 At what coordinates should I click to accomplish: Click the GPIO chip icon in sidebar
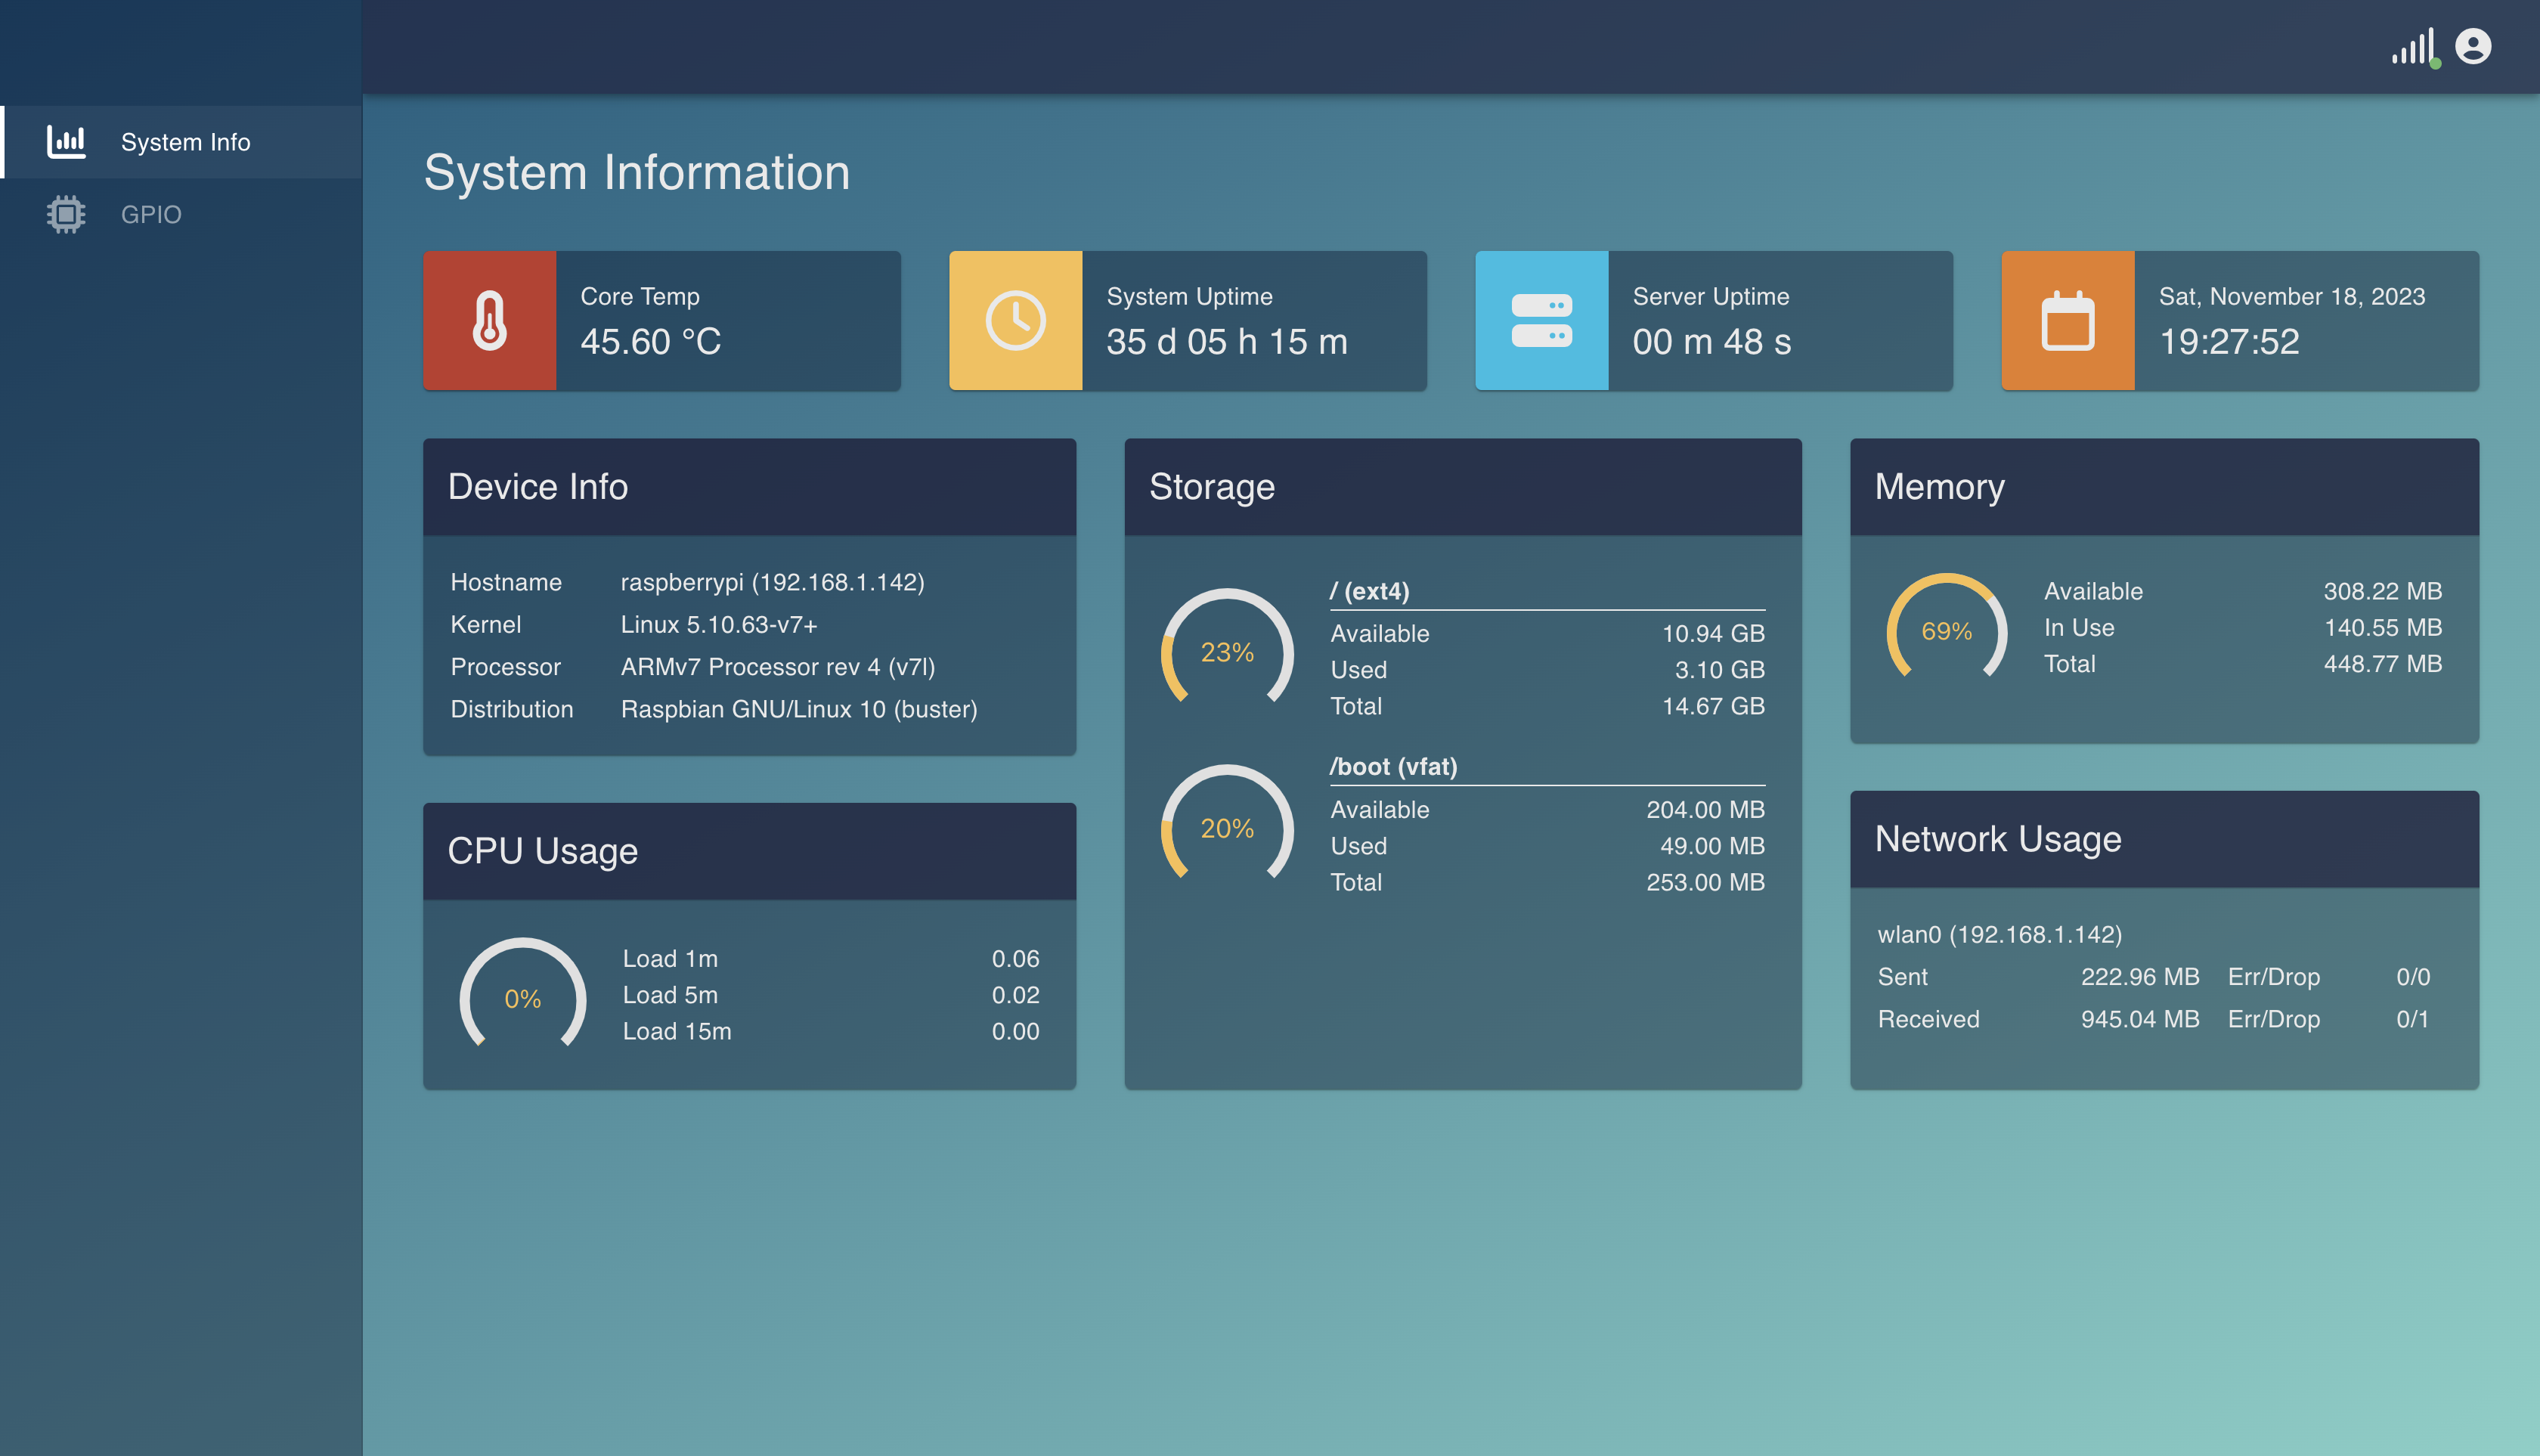[66, 214]
